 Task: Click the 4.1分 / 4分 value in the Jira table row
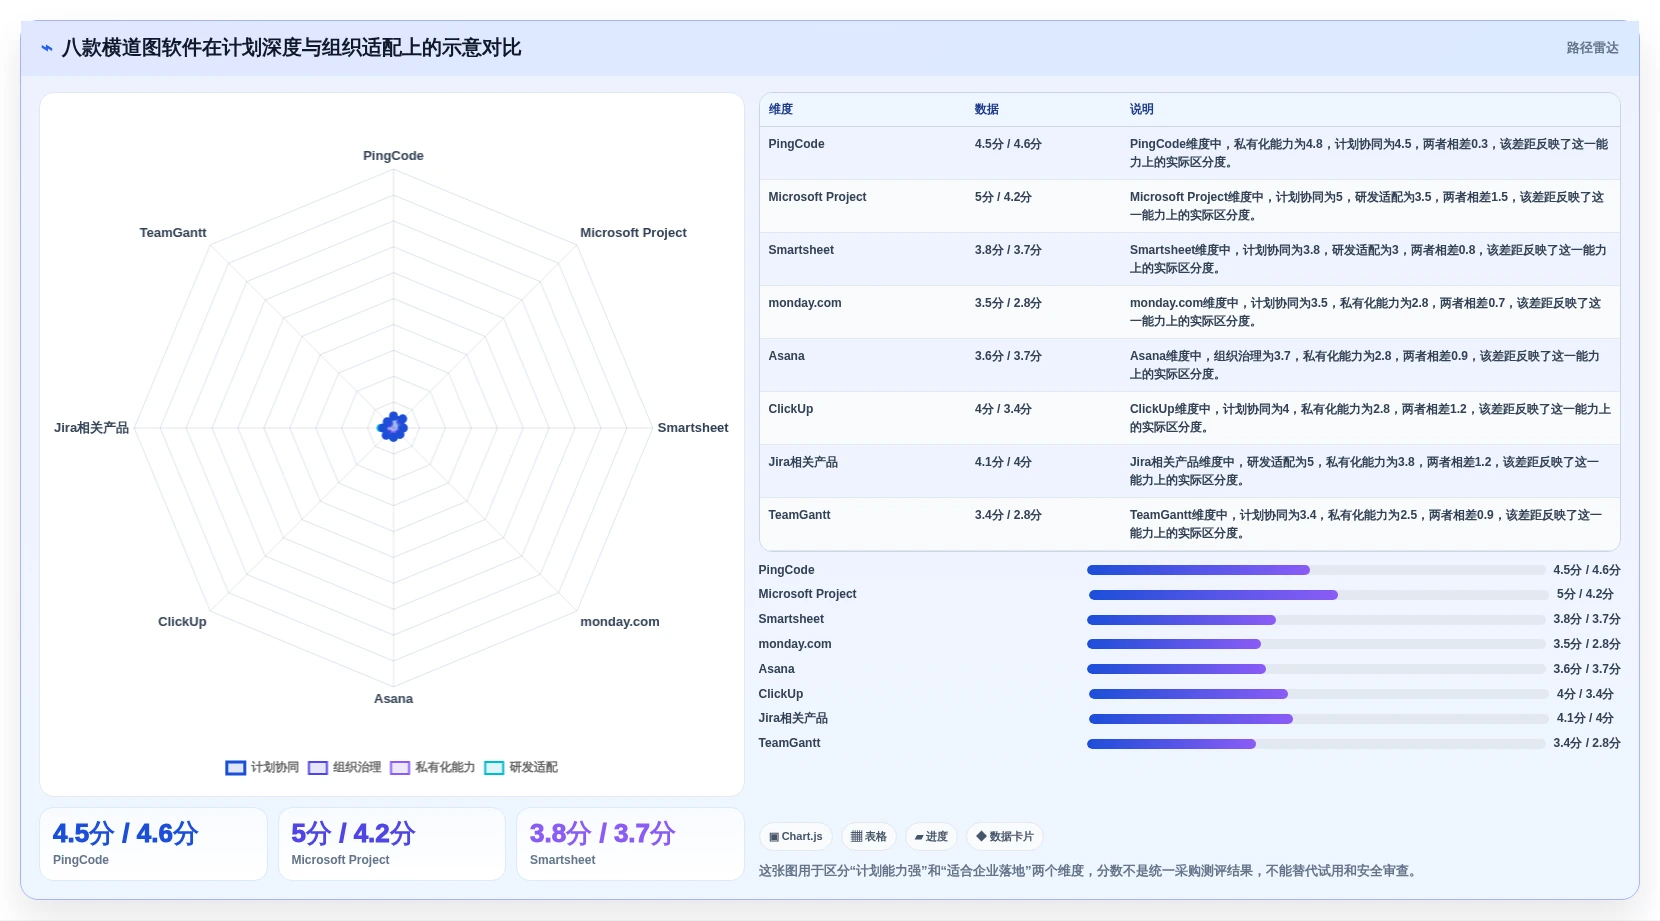coord(1003,462)
